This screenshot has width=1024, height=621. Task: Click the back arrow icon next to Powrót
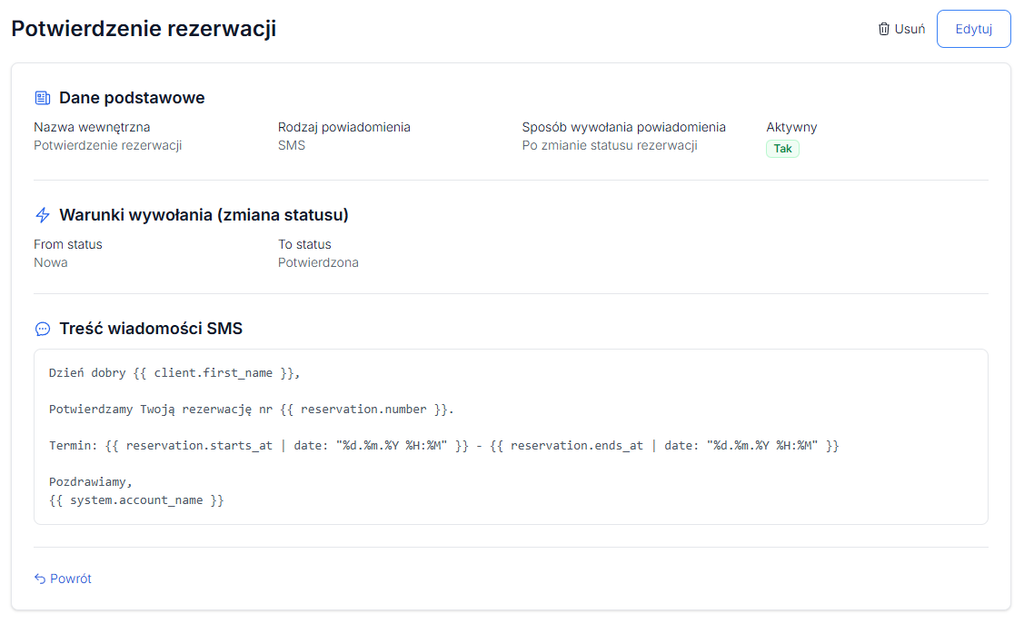coord(40,579)
